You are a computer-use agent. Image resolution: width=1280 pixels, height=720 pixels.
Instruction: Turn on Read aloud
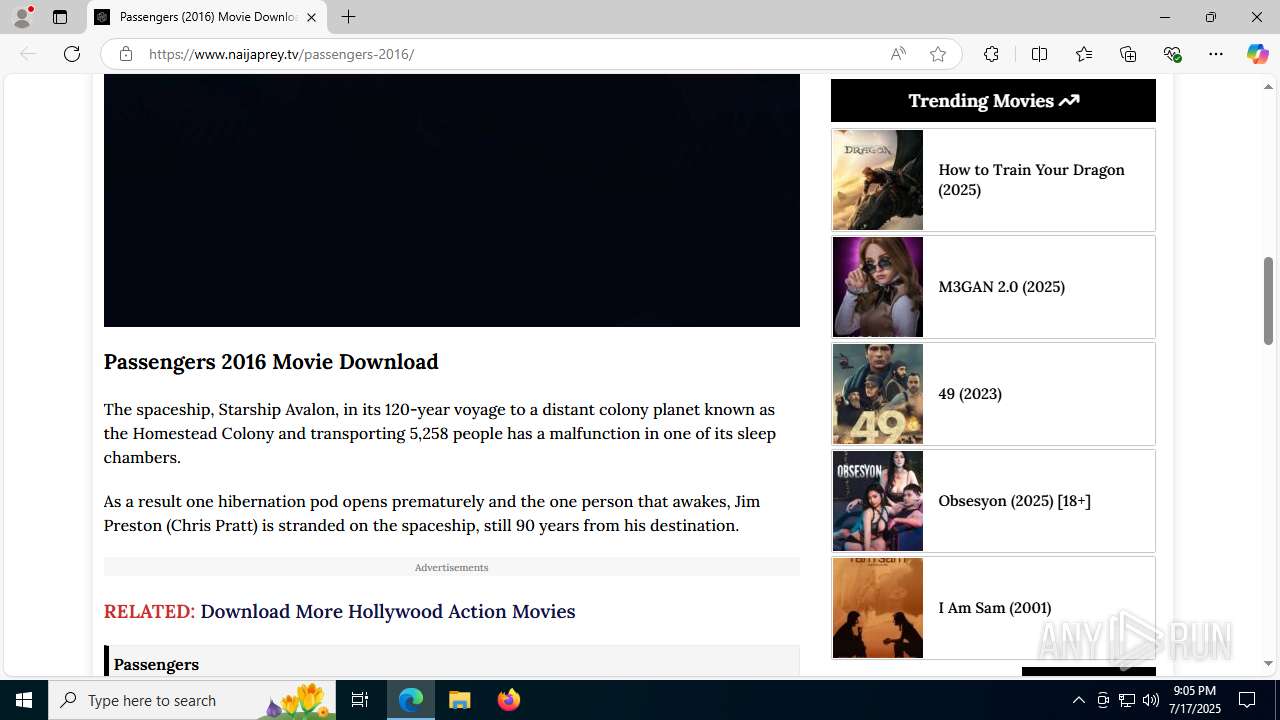[898, 54]
